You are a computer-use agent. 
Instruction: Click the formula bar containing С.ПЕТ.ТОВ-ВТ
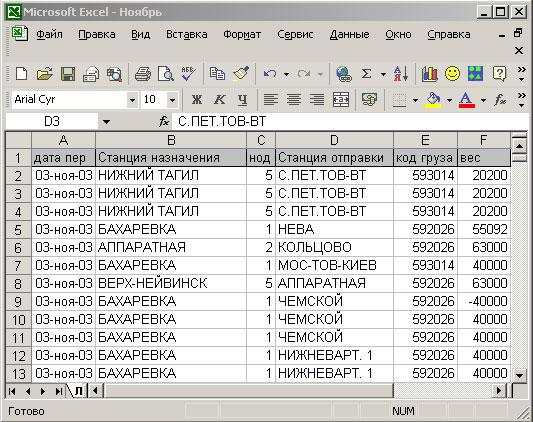point(350,121)
